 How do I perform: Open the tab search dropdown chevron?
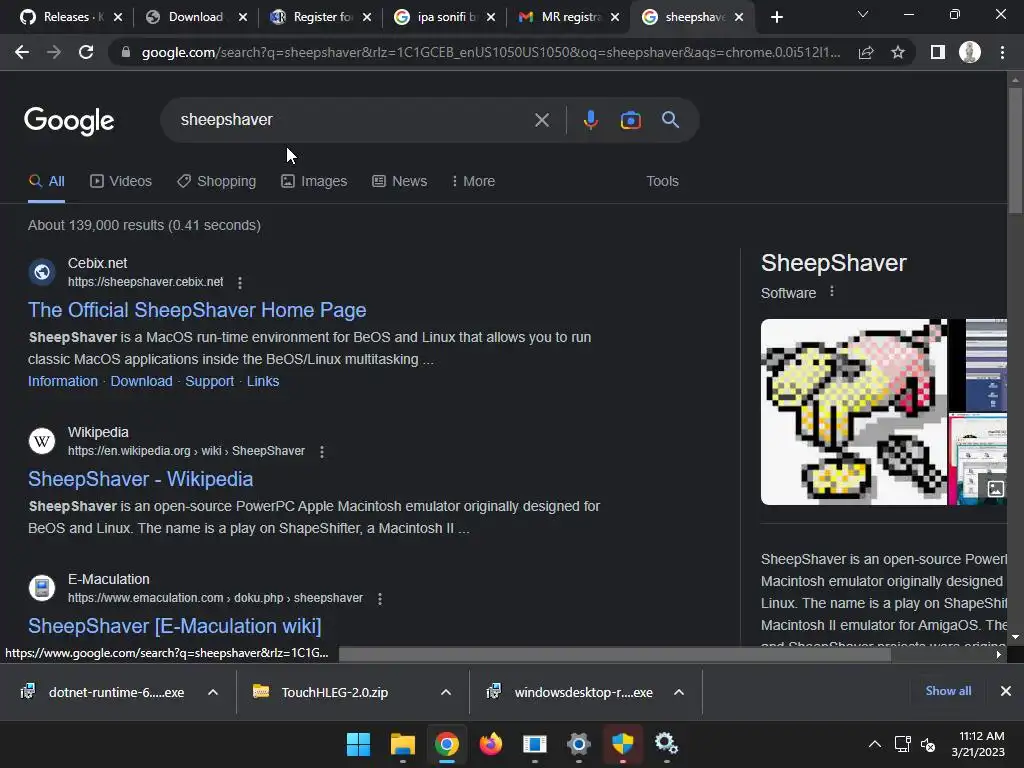[863, 14]
